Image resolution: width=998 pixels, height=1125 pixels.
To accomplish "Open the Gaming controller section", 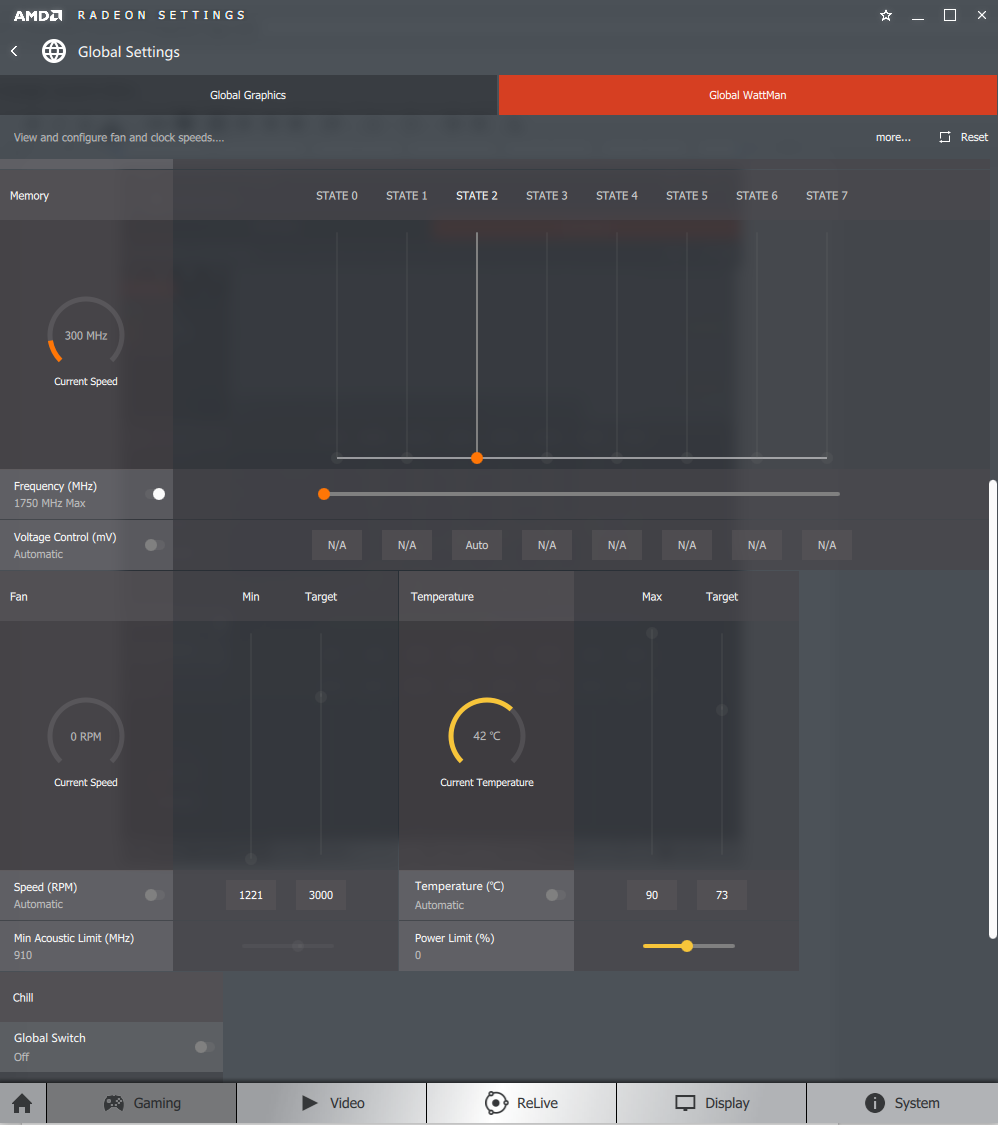I will click(142, 1103).
